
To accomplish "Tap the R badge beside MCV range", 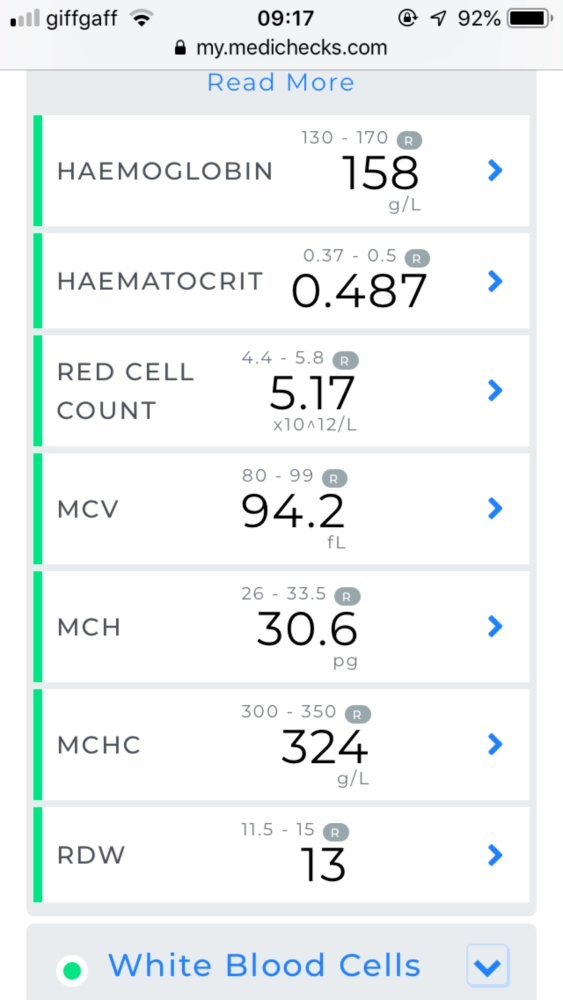I will 334,478.
